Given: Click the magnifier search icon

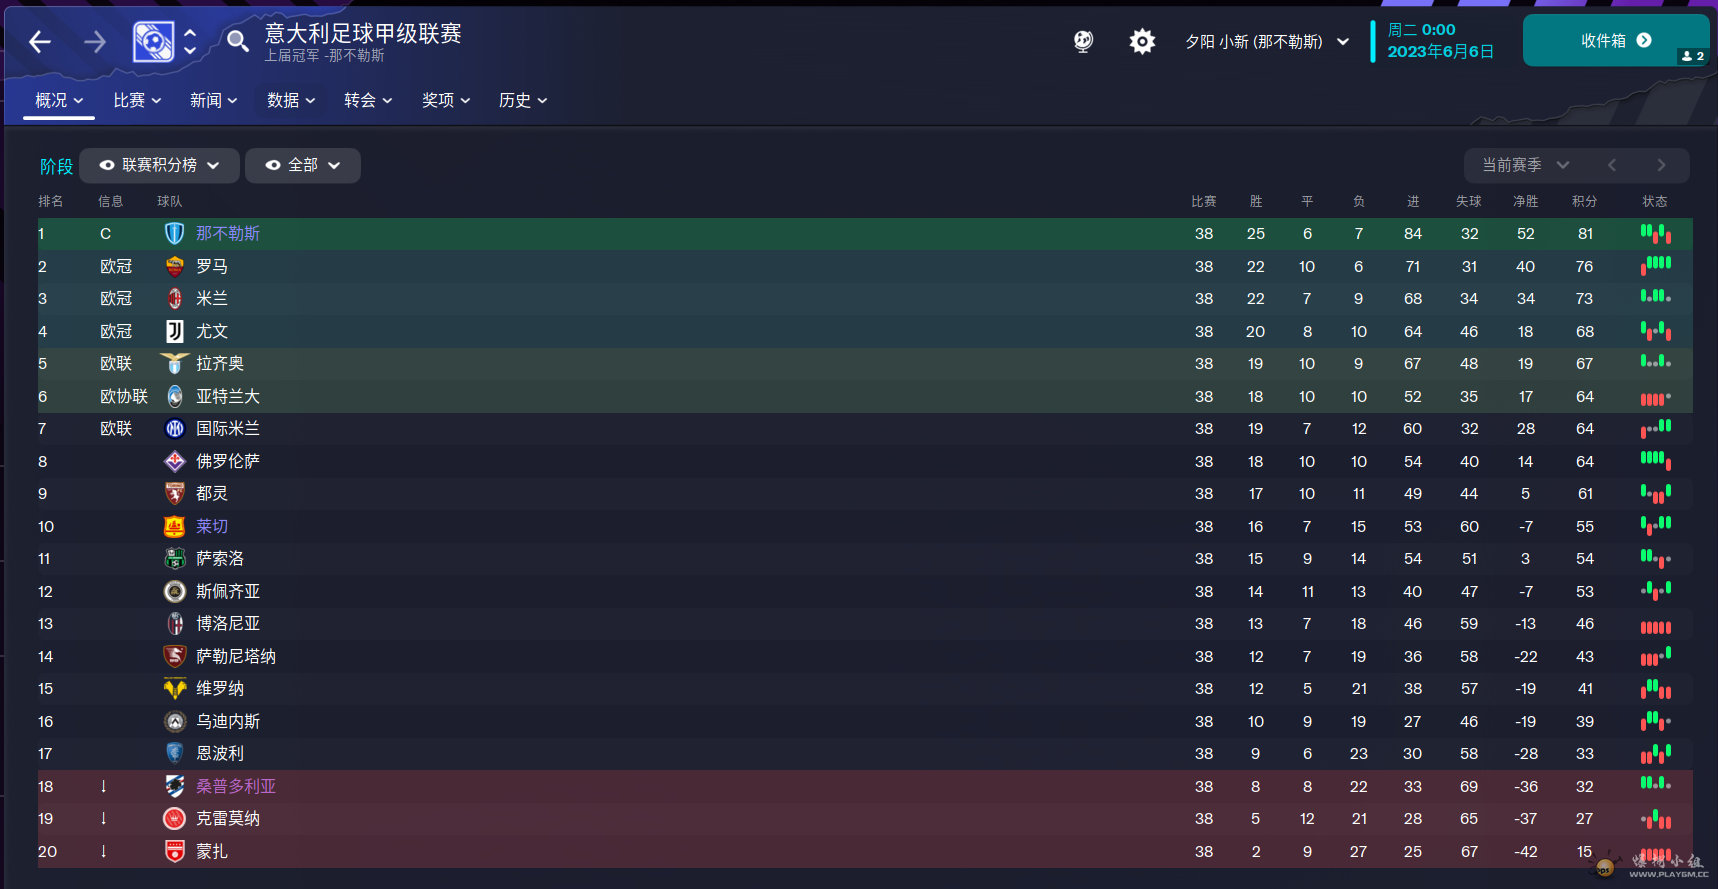Looking at the screenshot, I should tap(237, 41).
